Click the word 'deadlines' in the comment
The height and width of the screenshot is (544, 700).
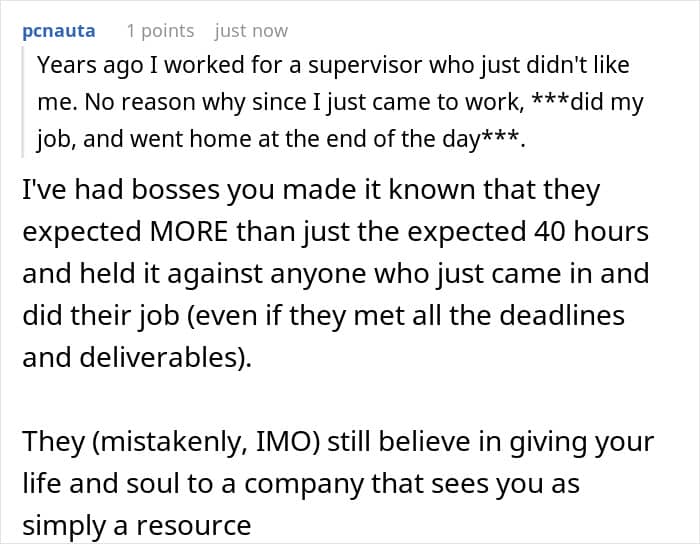(x=562, y=315)
